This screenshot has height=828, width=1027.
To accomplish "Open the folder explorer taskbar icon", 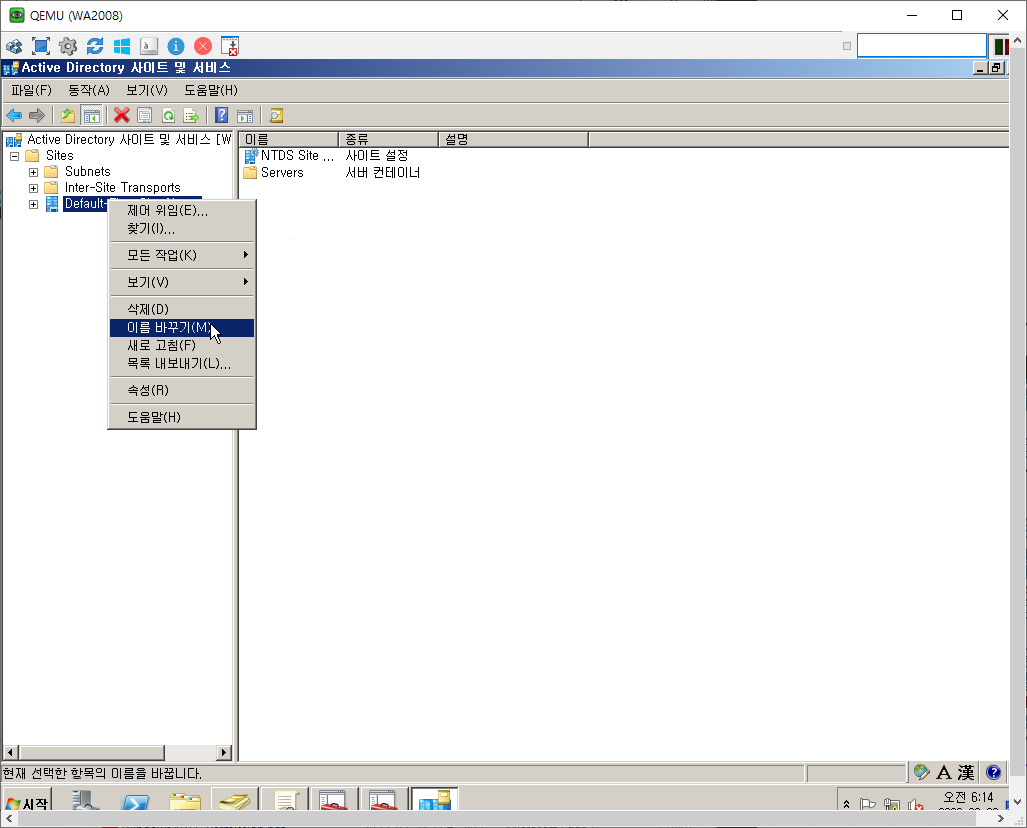I will pos(185,801).
